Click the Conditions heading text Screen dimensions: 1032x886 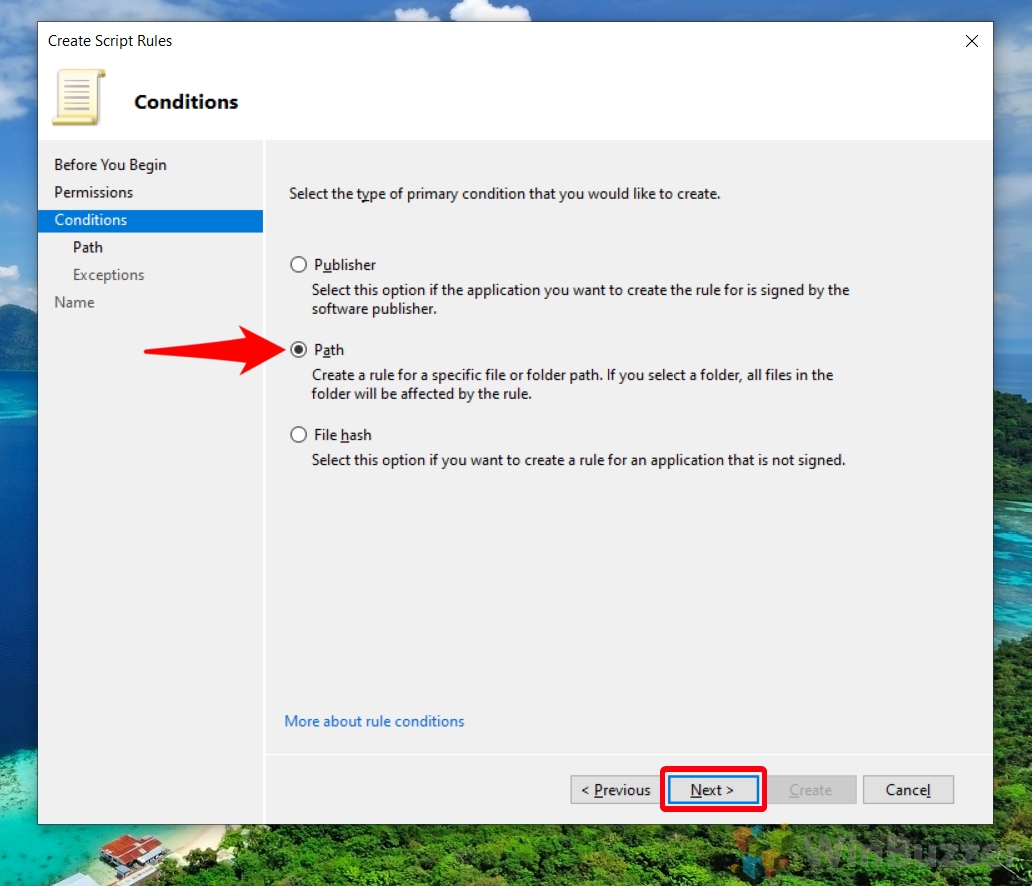186,101
